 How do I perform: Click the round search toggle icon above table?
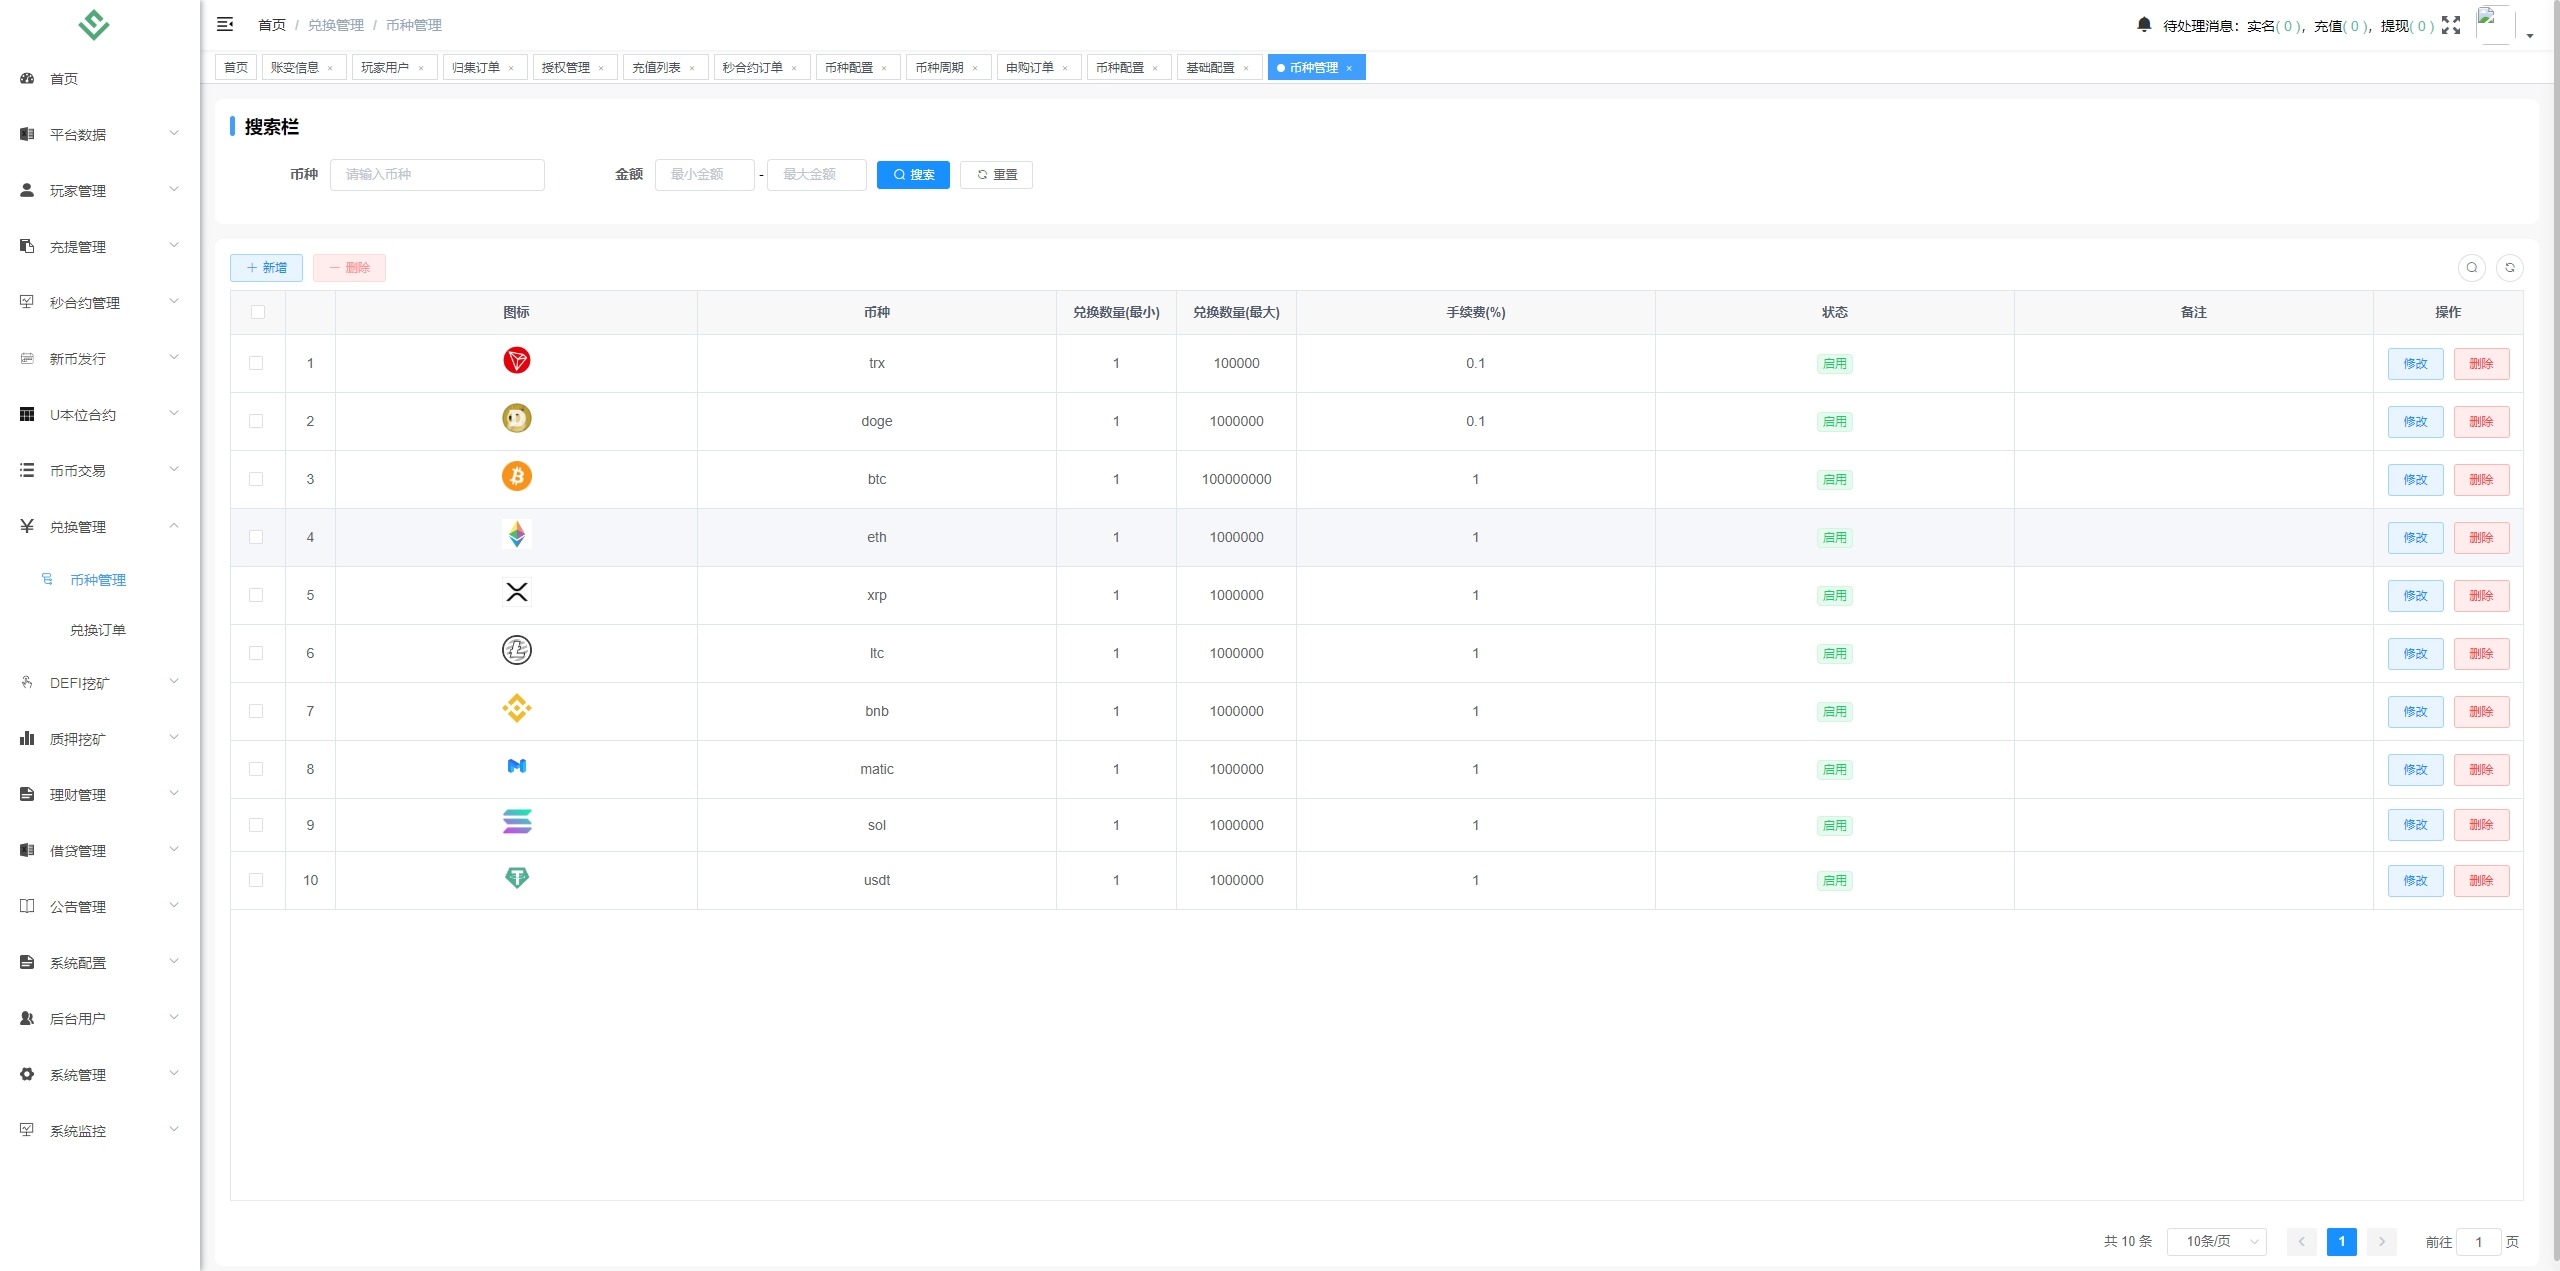point(2471,267)
